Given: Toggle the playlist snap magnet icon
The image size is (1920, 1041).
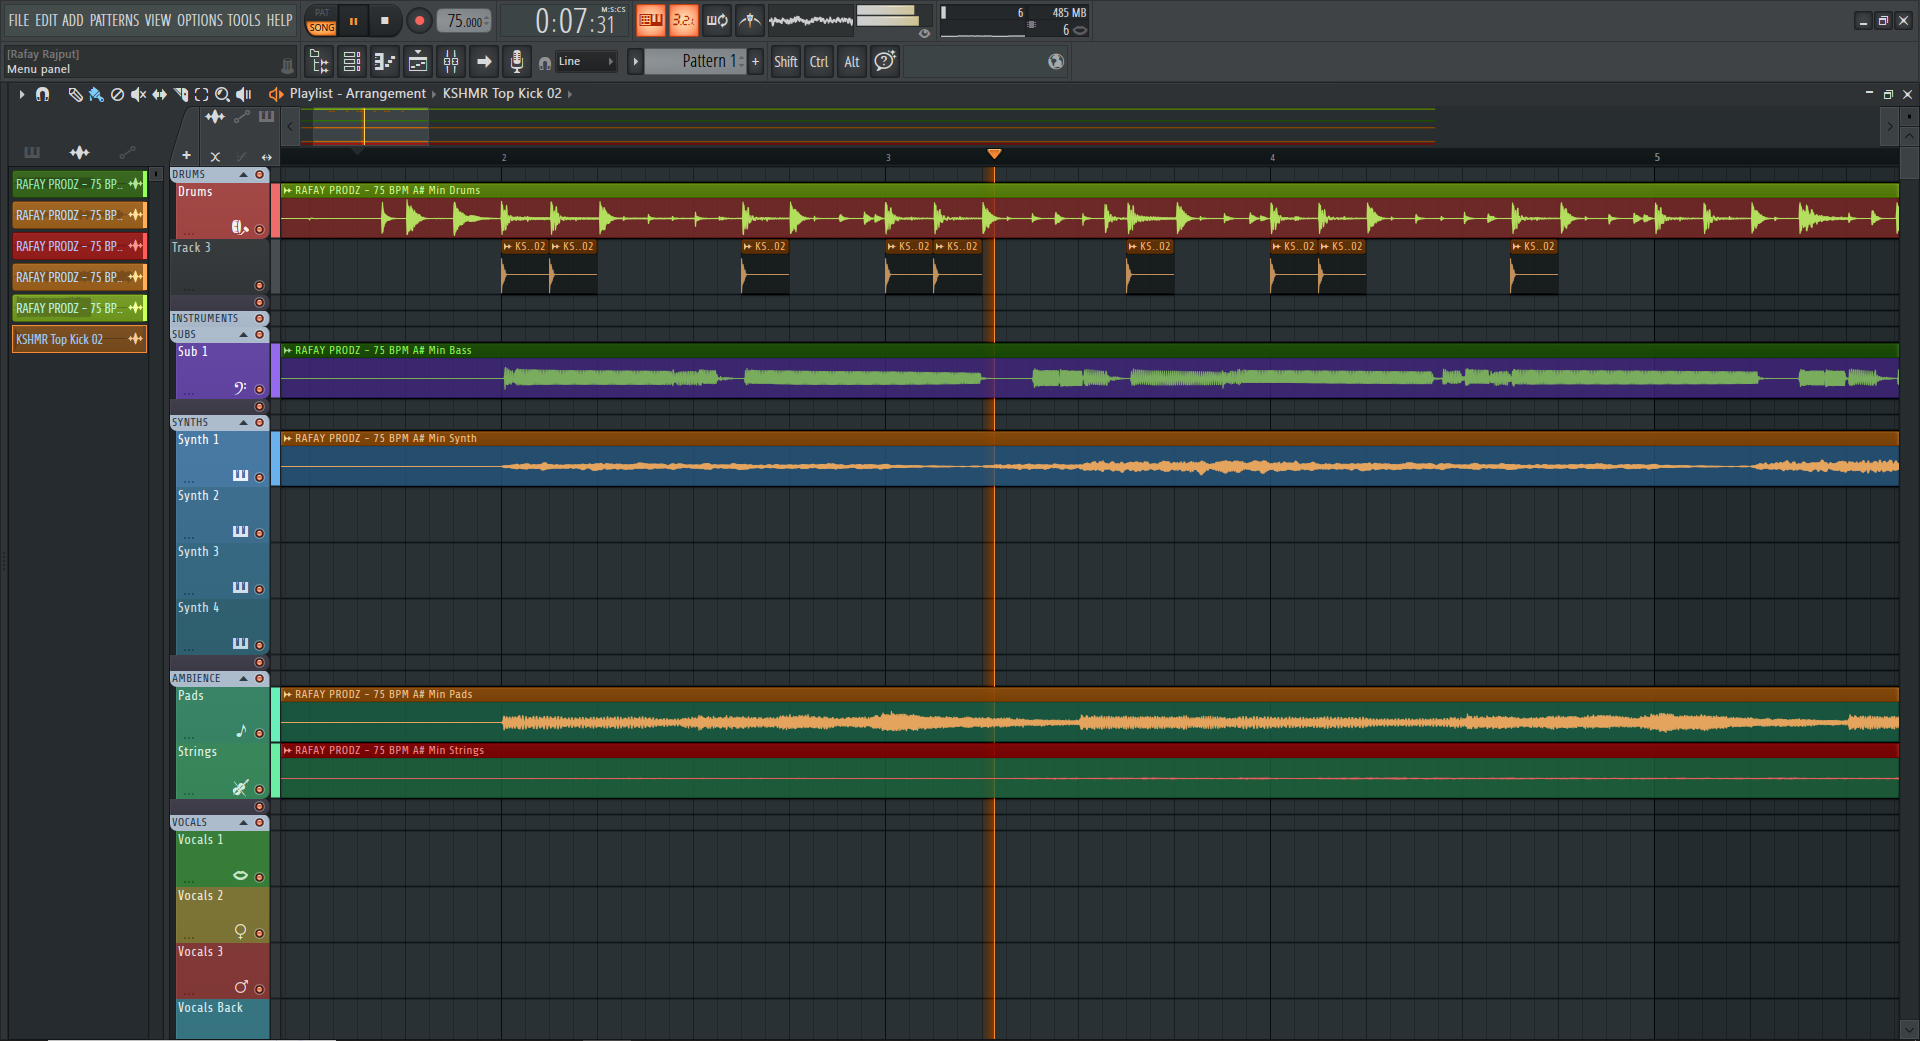Looking at the screenshot, I should 42,94.
